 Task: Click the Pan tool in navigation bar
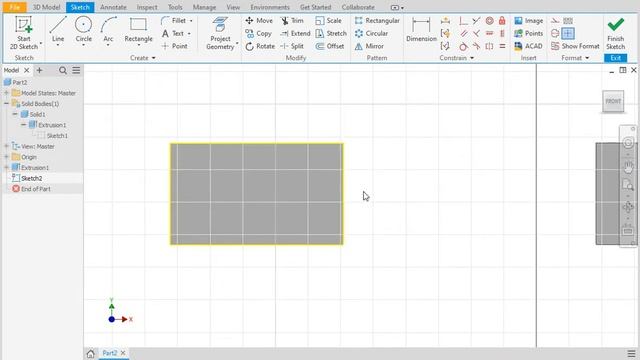628,167
